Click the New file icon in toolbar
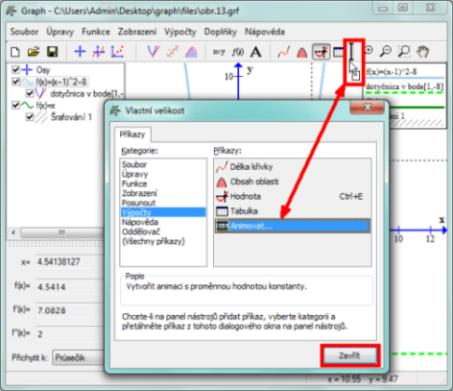This screenshot has width=453, height=391. pyautogui.click(x=15, y=52)
